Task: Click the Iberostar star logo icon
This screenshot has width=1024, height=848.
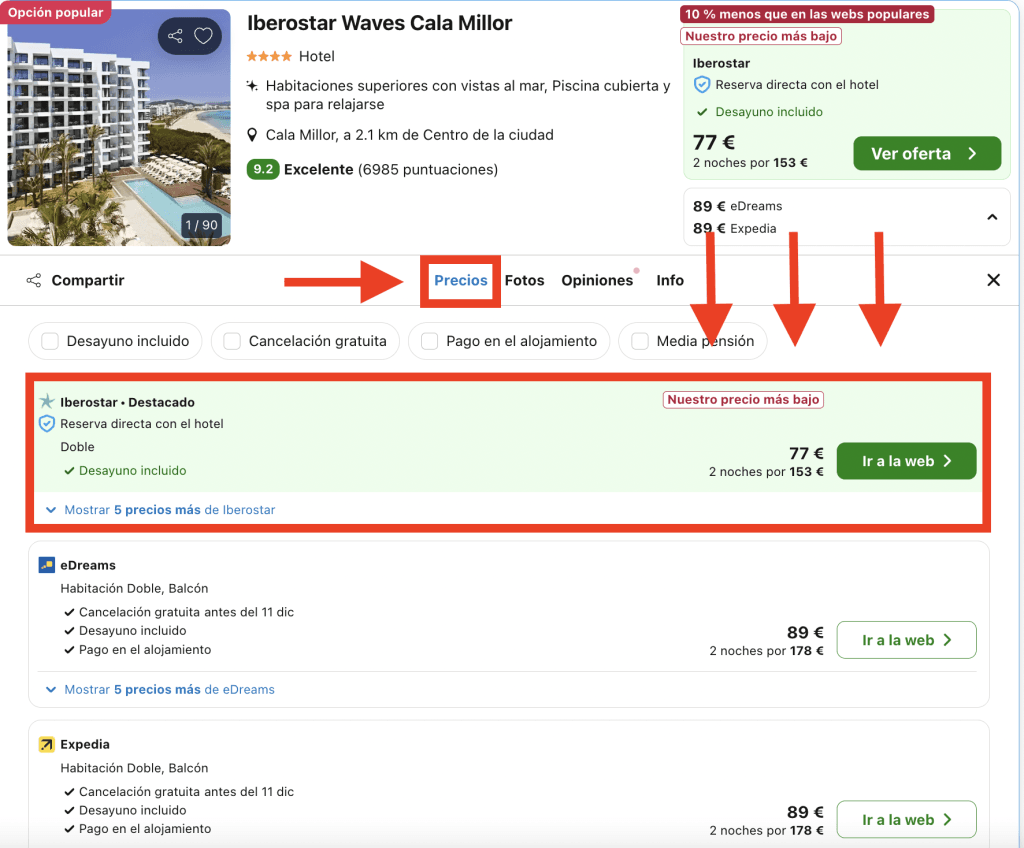Action: pos(46,402)
